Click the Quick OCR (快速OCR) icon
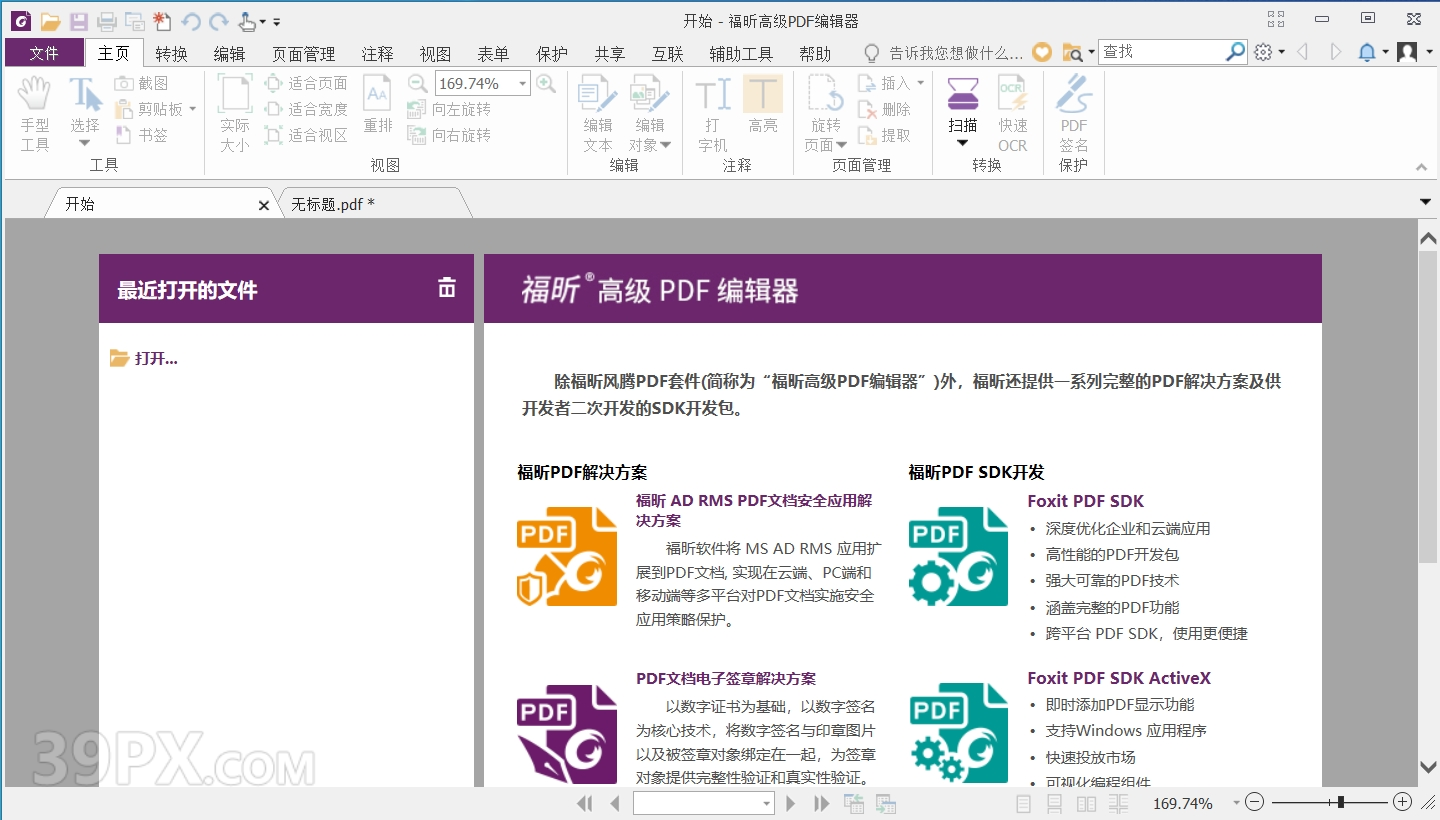Image resolution: width=1440 pixels, height=820 pixels. 1013,113
